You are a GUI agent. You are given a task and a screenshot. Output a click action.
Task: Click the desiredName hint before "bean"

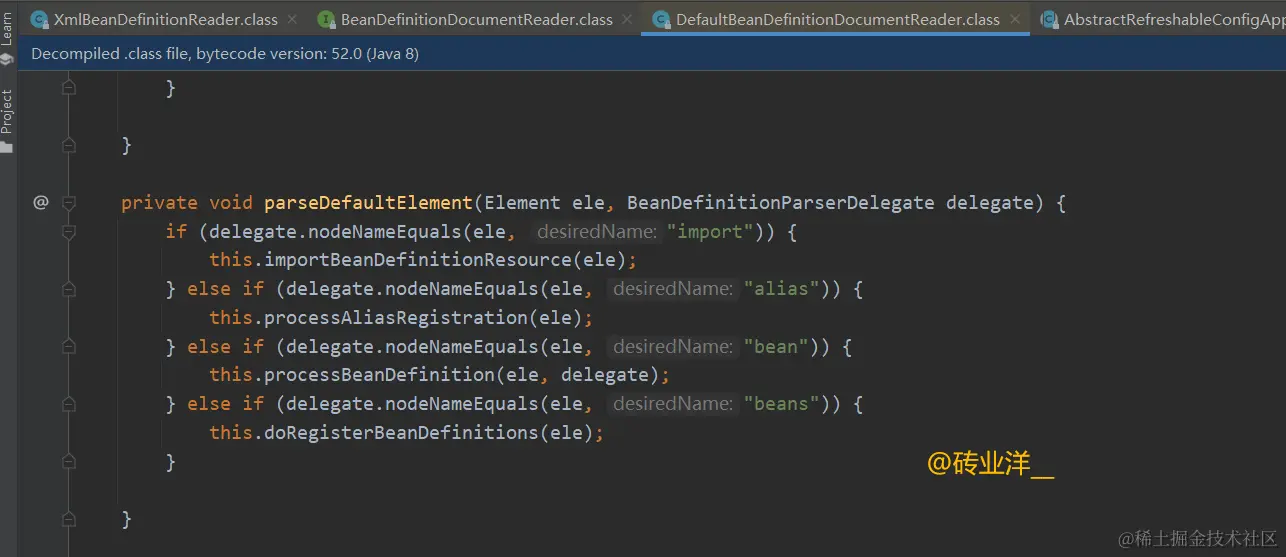tap(673, 347)
